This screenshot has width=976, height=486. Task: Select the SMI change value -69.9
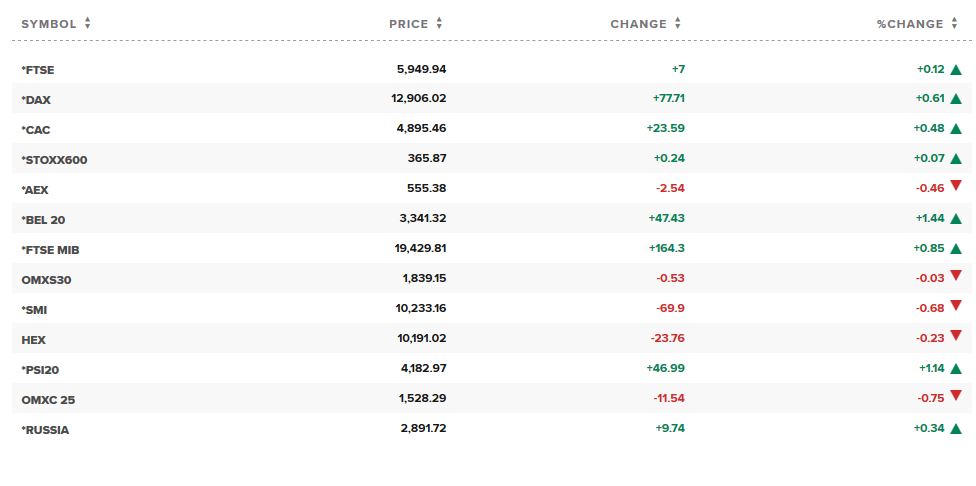click(x=671, y=307)
